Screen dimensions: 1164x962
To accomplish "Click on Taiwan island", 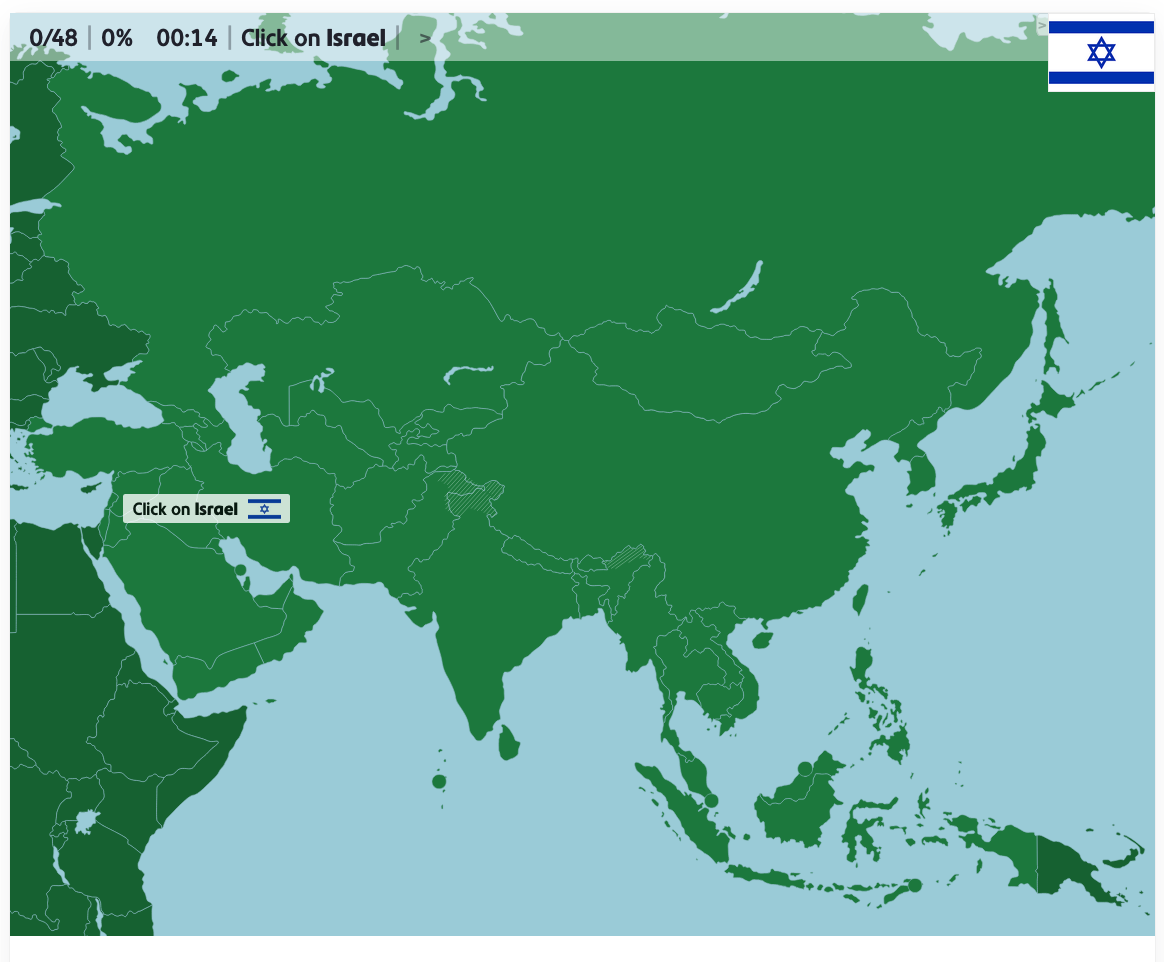I will 860,600.
